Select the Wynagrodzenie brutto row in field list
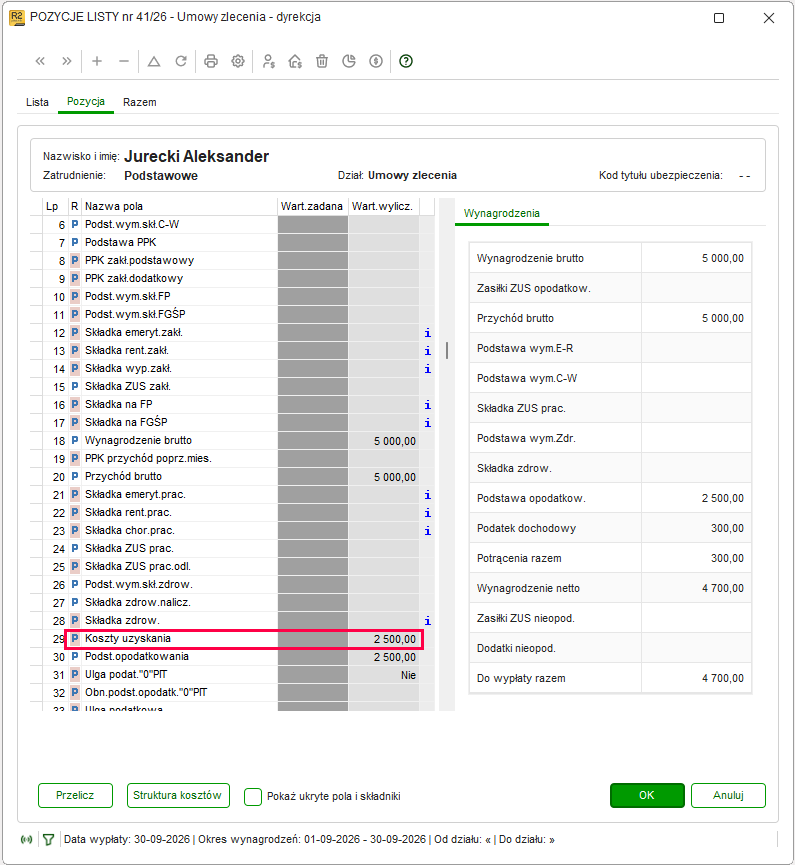 [233, 441]
